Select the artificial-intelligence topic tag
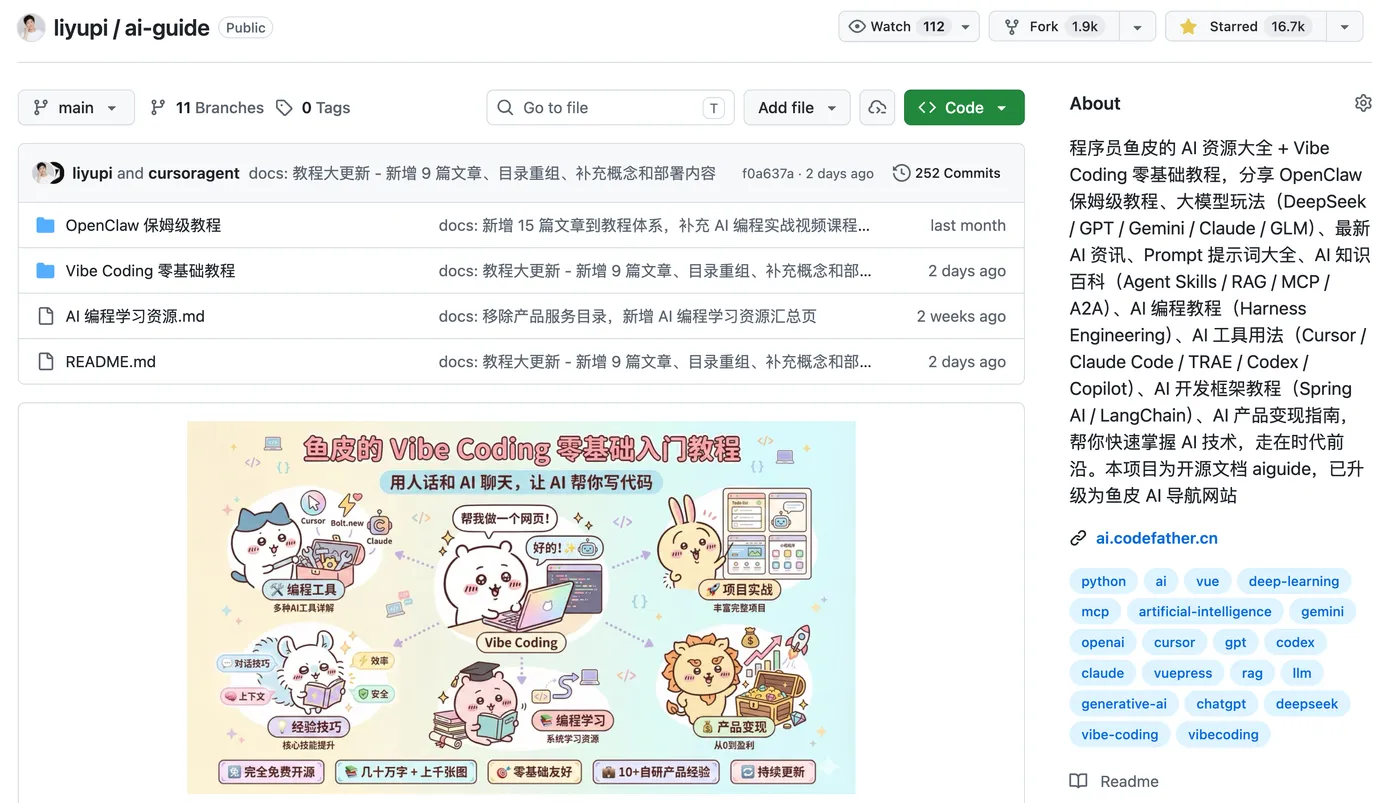Image resolution: width=1400 pixels, height=803 pixels. [x=1205, y=612]
